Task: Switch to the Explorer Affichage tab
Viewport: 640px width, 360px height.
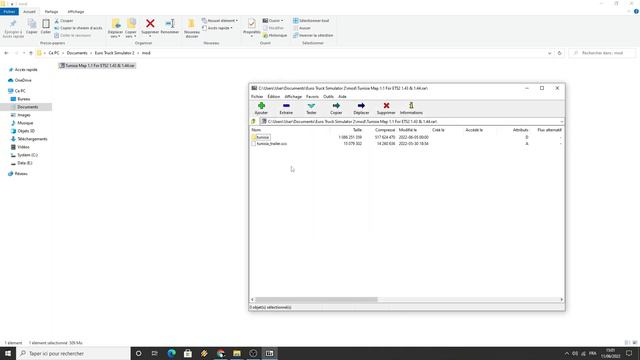Action: (76, 12)
